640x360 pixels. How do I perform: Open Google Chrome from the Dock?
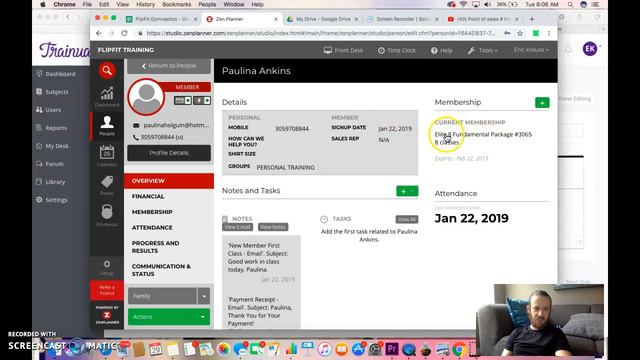coord(460,349)
